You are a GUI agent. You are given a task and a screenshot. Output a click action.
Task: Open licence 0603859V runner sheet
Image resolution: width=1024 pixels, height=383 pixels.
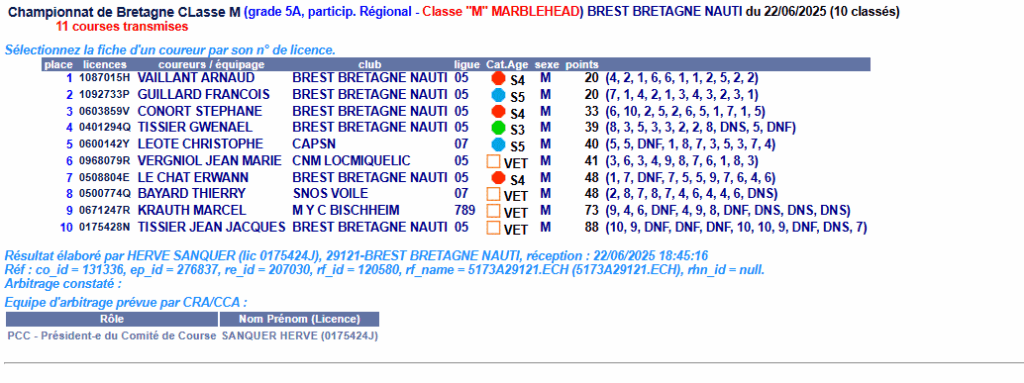click(104, 111)
